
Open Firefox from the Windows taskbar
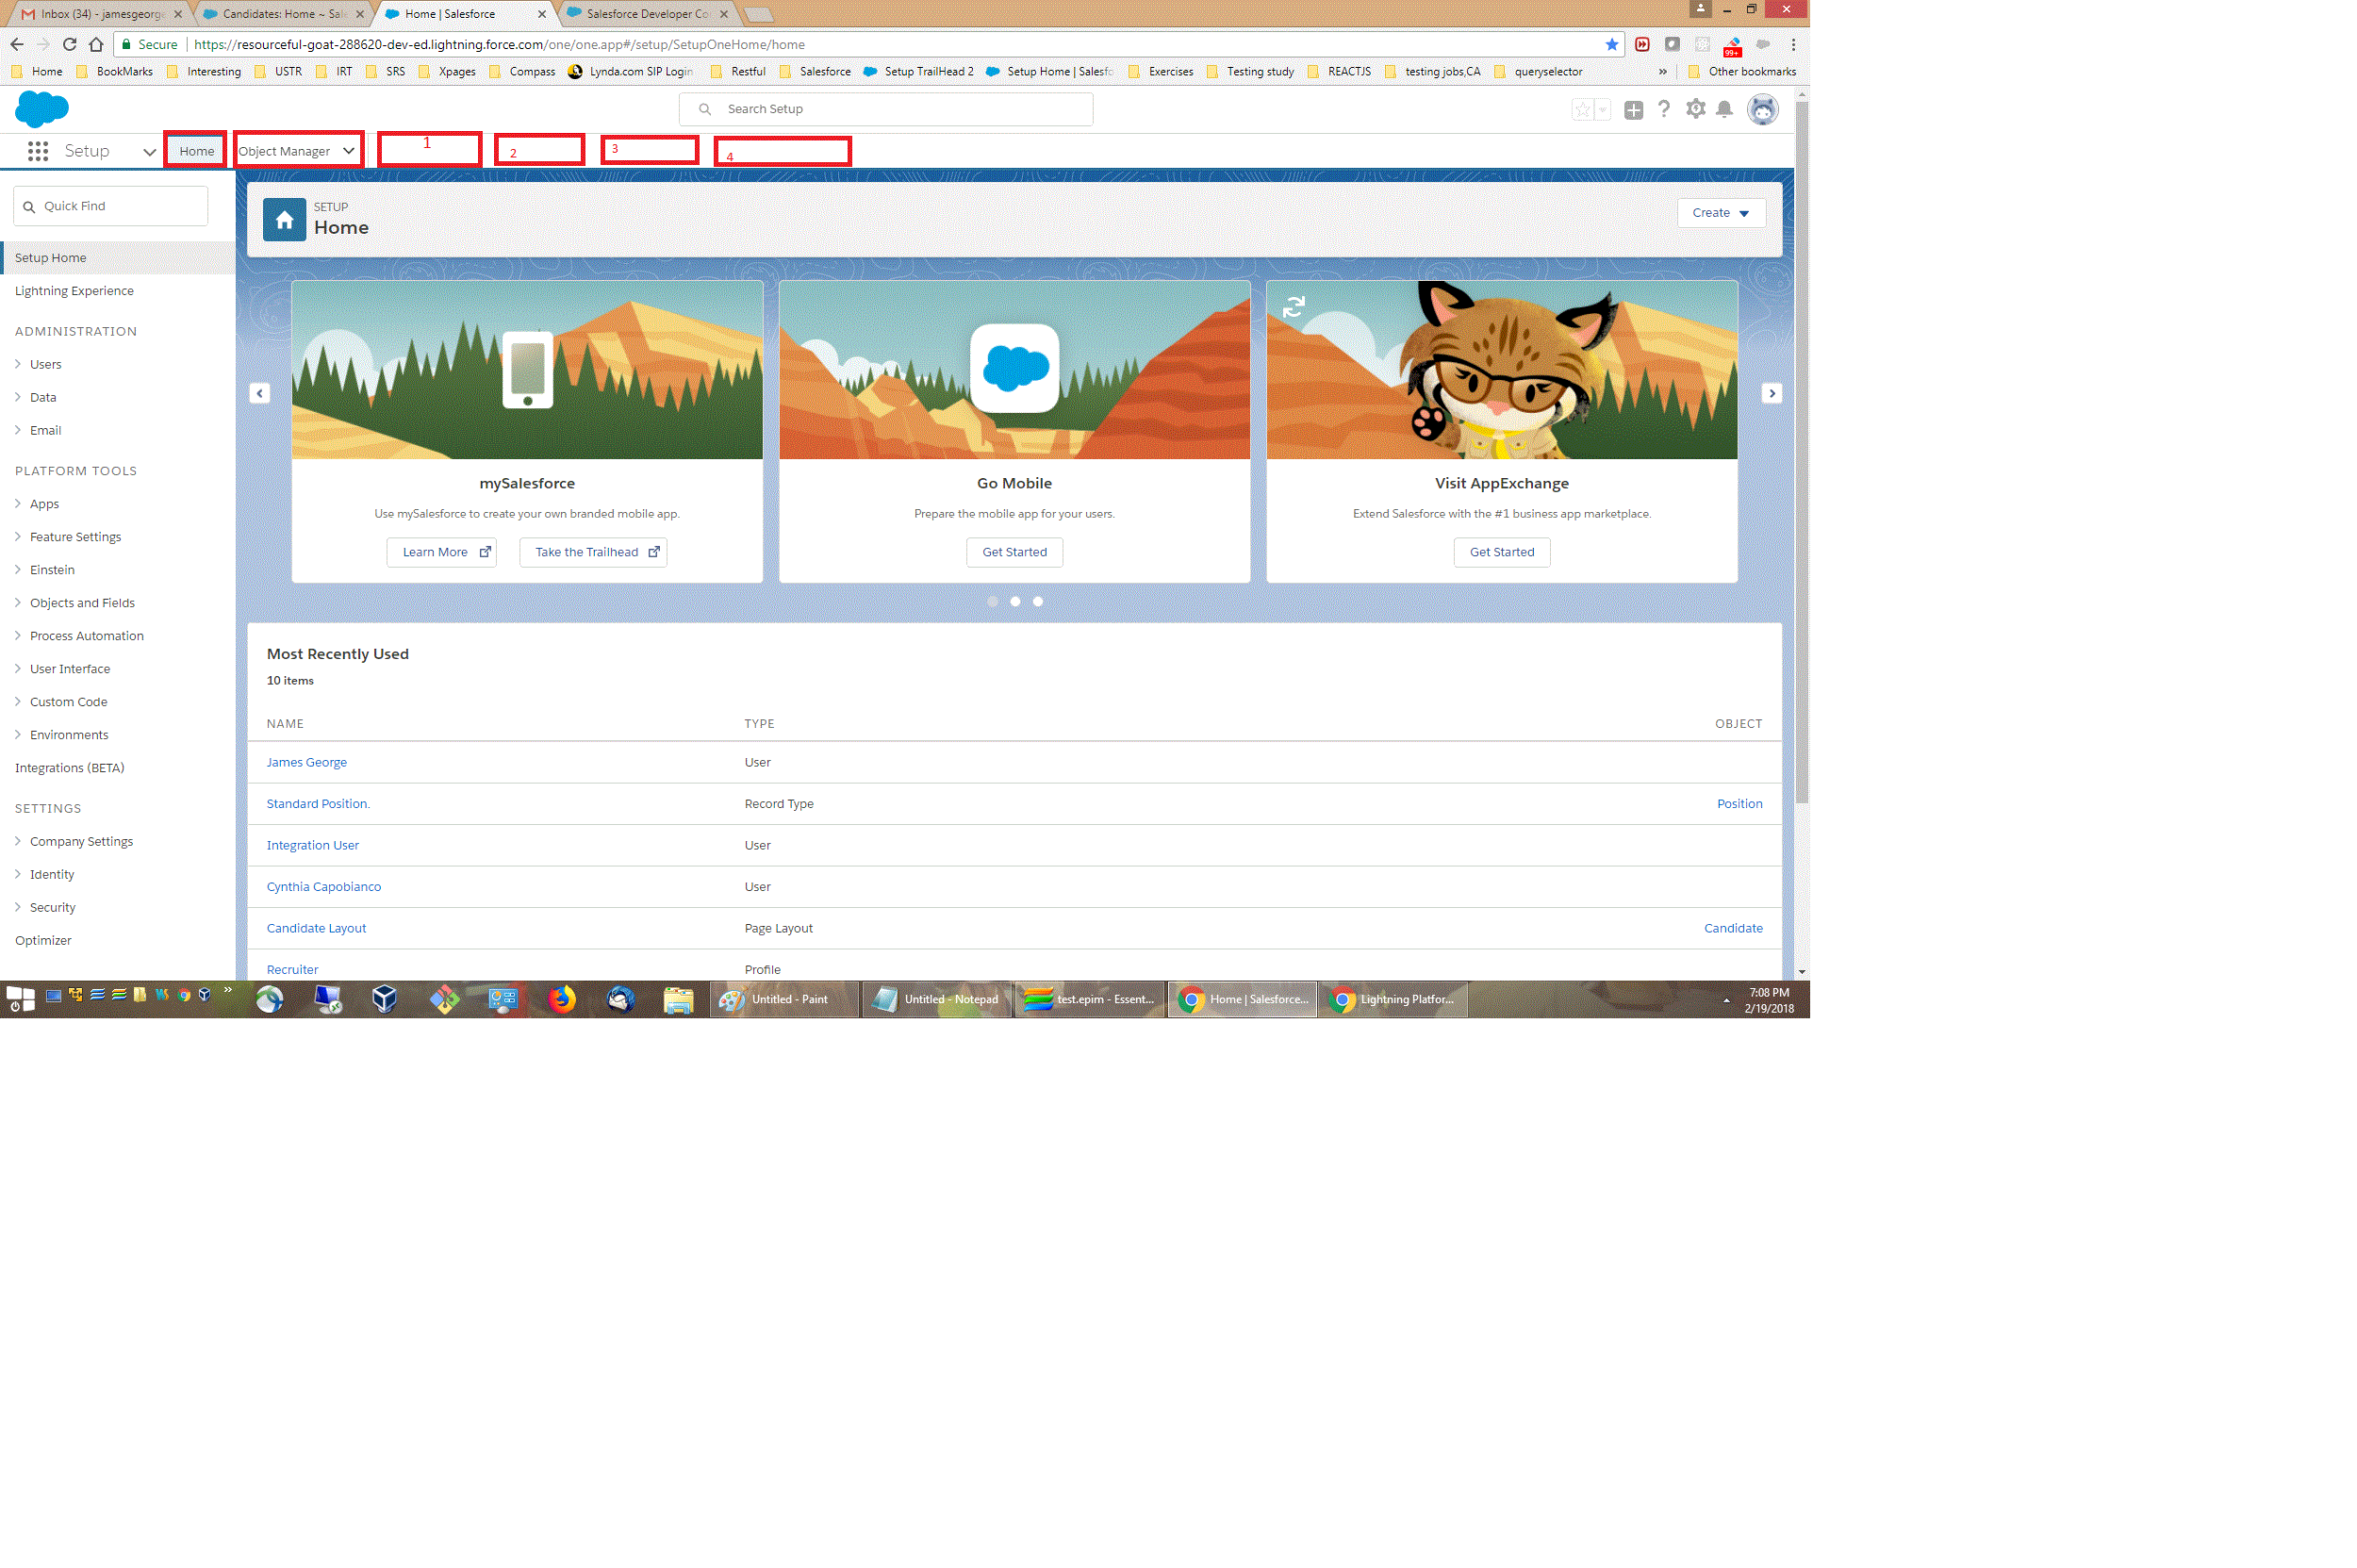[562, 999]
